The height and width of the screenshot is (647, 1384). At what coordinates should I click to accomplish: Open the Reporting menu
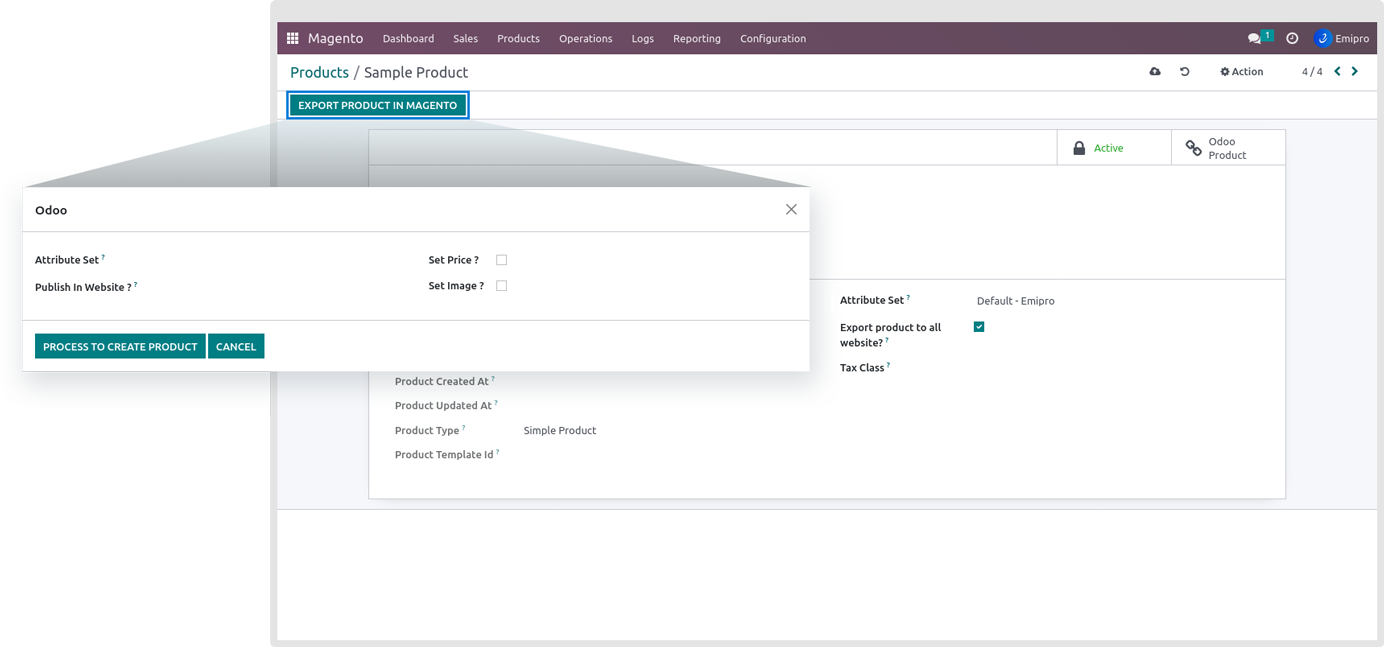pos(696,39)
